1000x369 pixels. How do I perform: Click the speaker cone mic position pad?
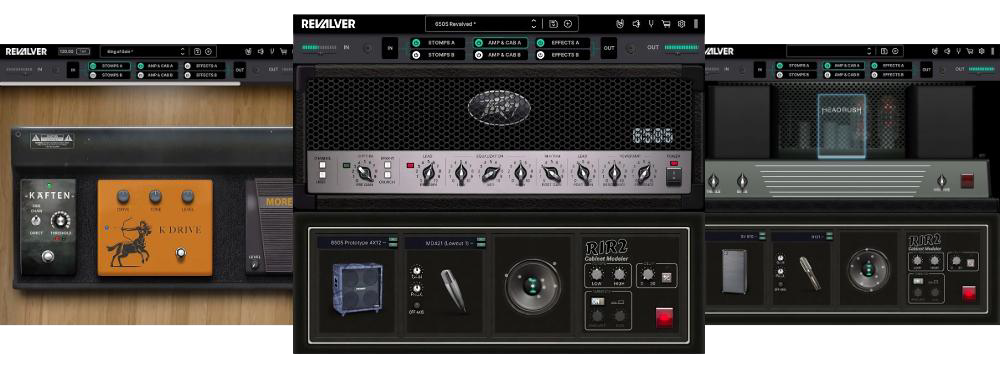533,286
